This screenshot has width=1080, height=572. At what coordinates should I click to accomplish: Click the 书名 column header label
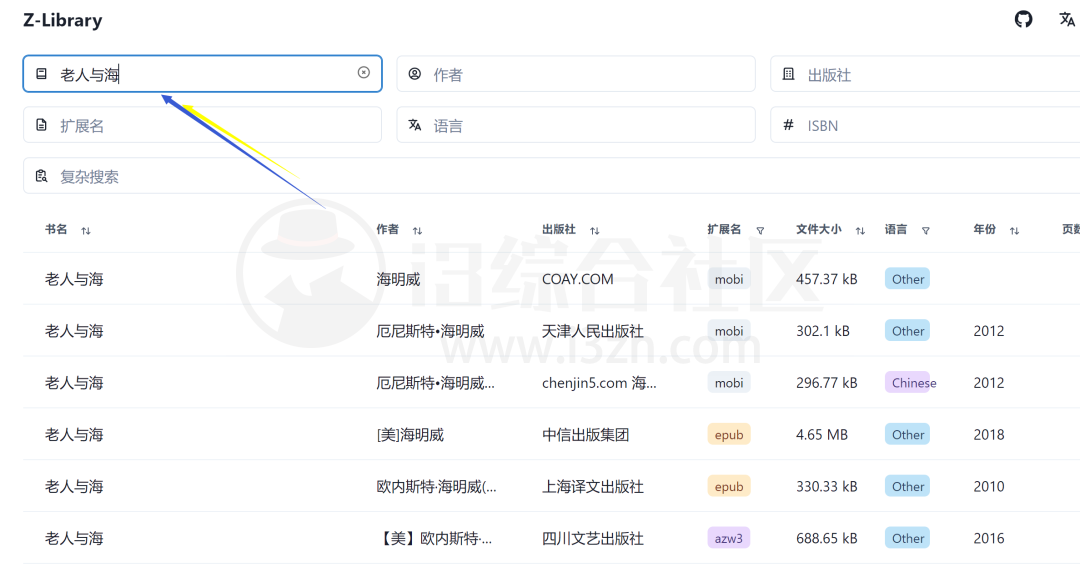56,229
